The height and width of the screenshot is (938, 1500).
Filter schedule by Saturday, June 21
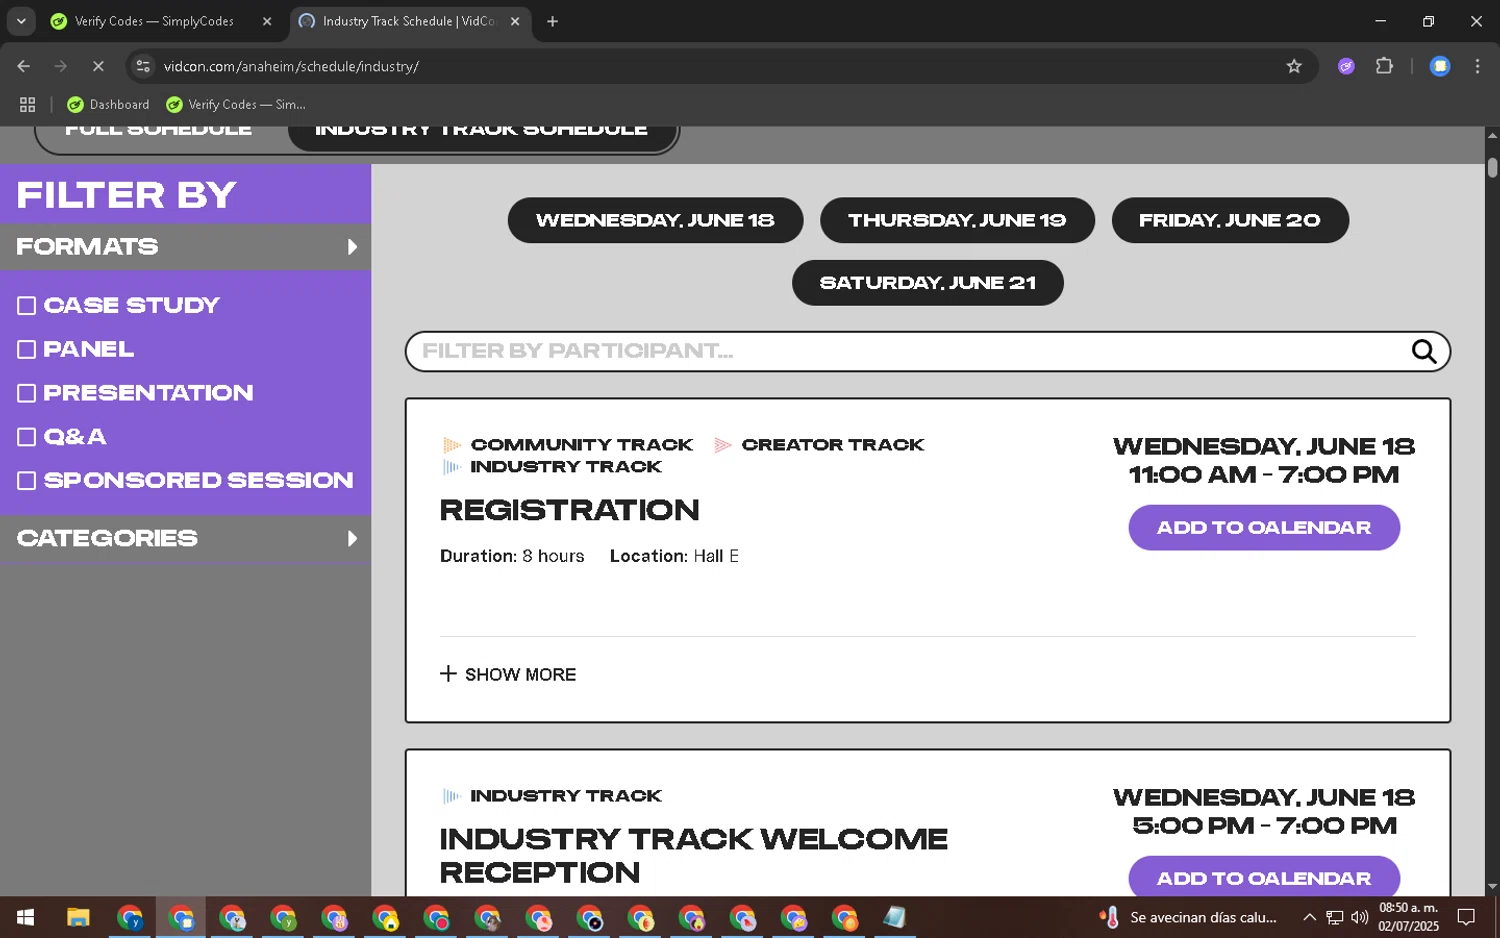927,283
